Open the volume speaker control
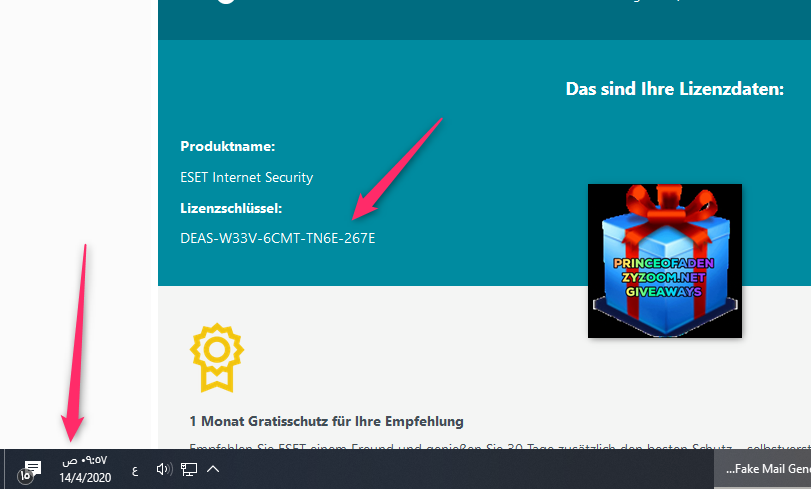 point(164,469)
